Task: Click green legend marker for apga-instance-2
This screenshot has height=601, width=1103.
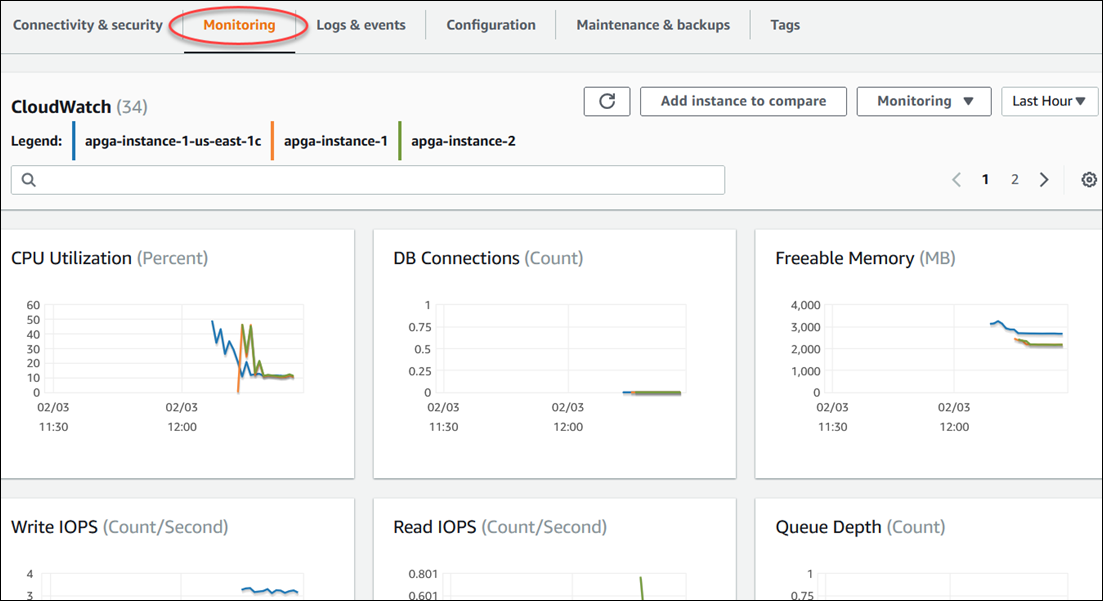Action: 400,141
